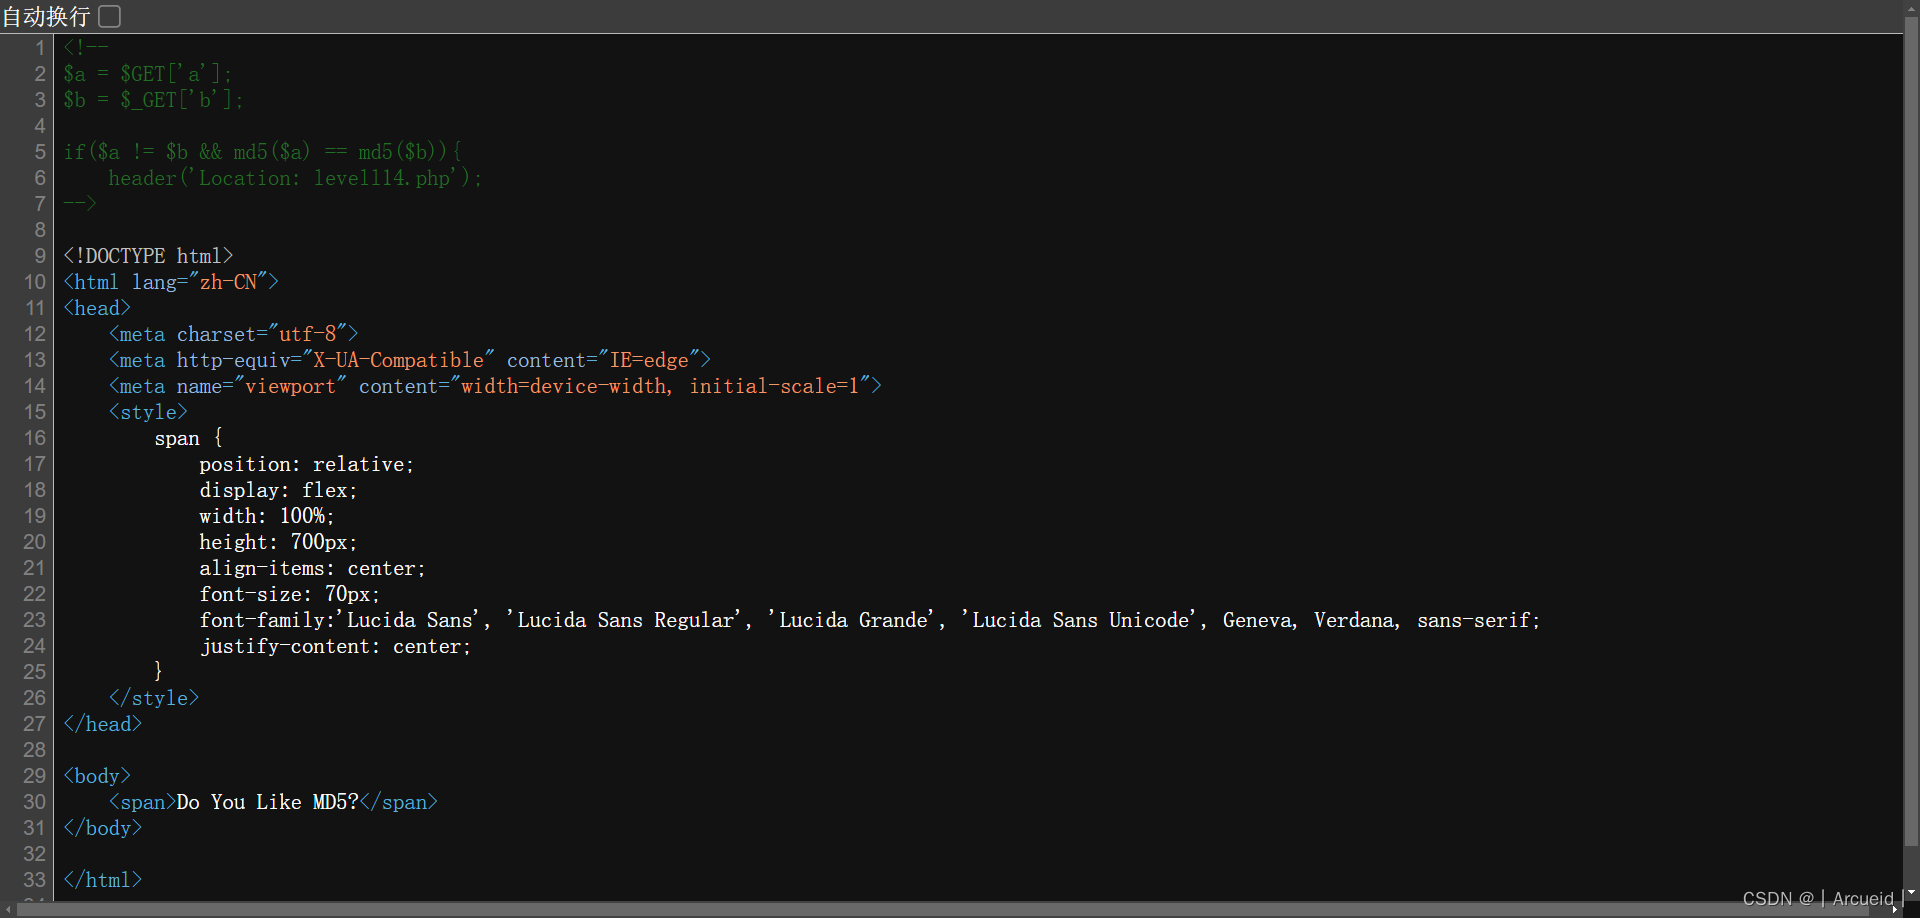Click the if md5($a) == md5($b) line
Viewport: 1920px width, 918px height.
click(x=263, y=152)
